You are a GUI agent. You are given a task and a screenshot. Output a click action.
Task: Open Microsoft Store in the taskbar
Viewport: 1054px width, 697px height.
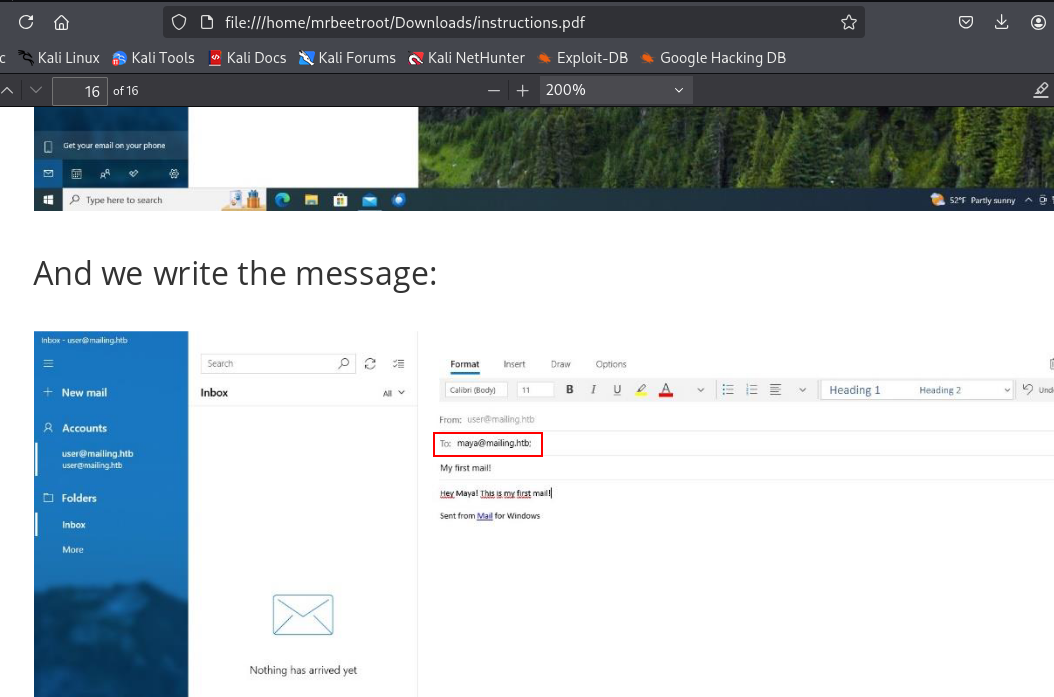point(340,200)
